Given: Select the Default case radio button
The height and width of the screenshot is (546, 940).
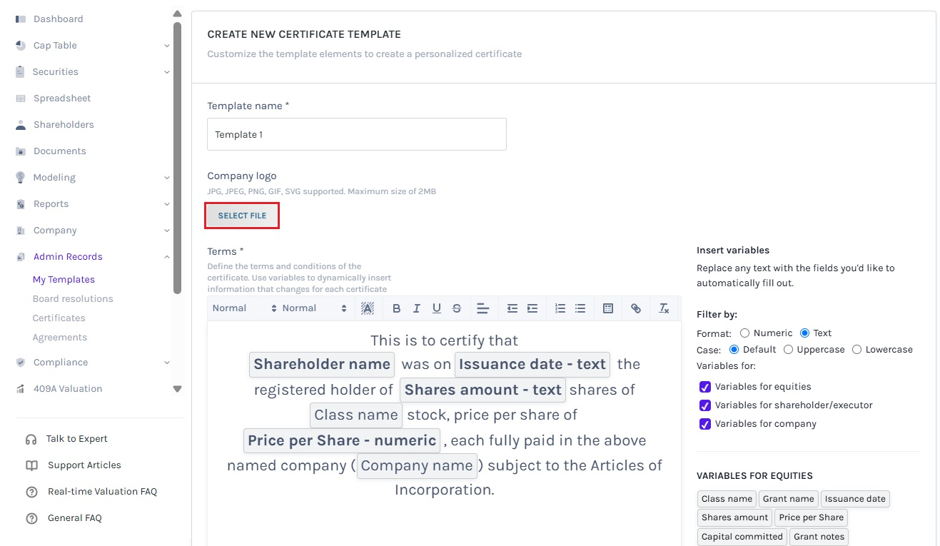Looking at the screenshot, I should coord(734,349).
